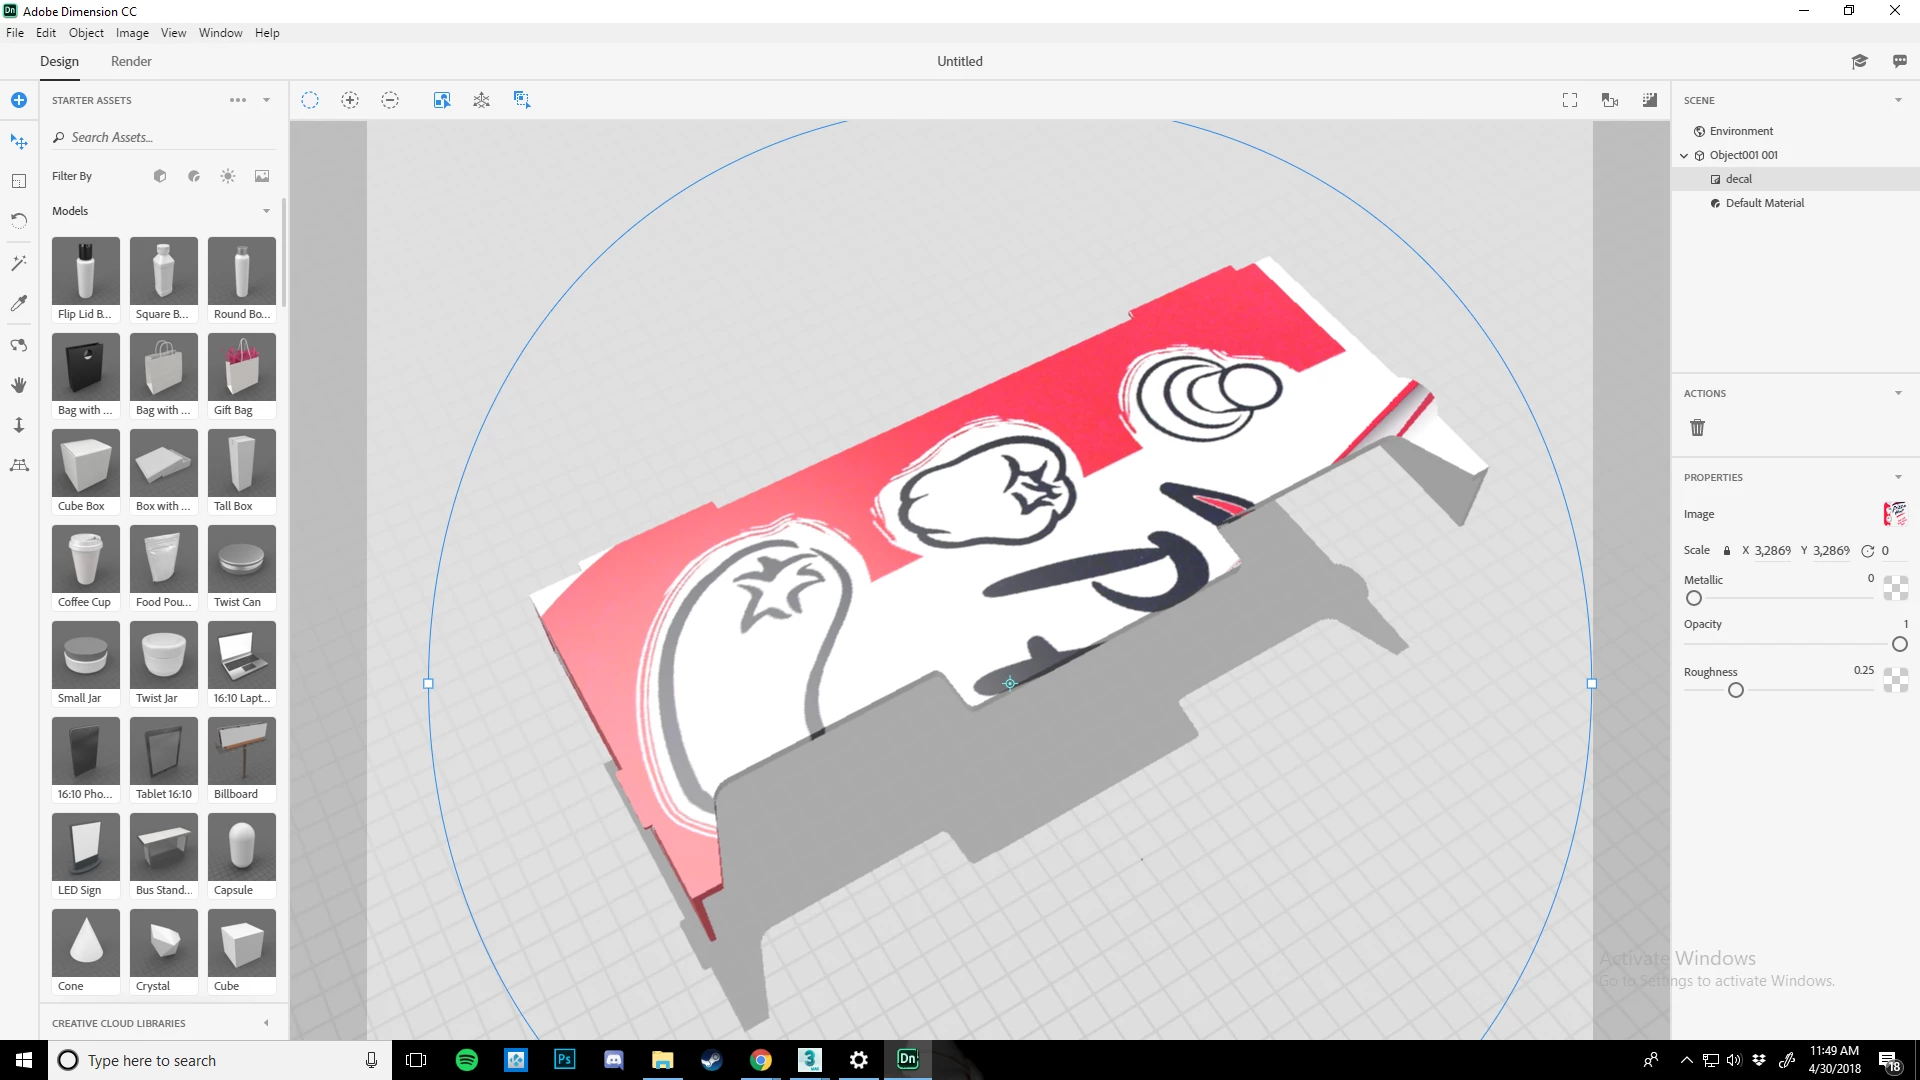This screenshot has width=1920, height=1080.
Task: Expand Creative Cloud Libraries panel
Action: (266, 1023)
